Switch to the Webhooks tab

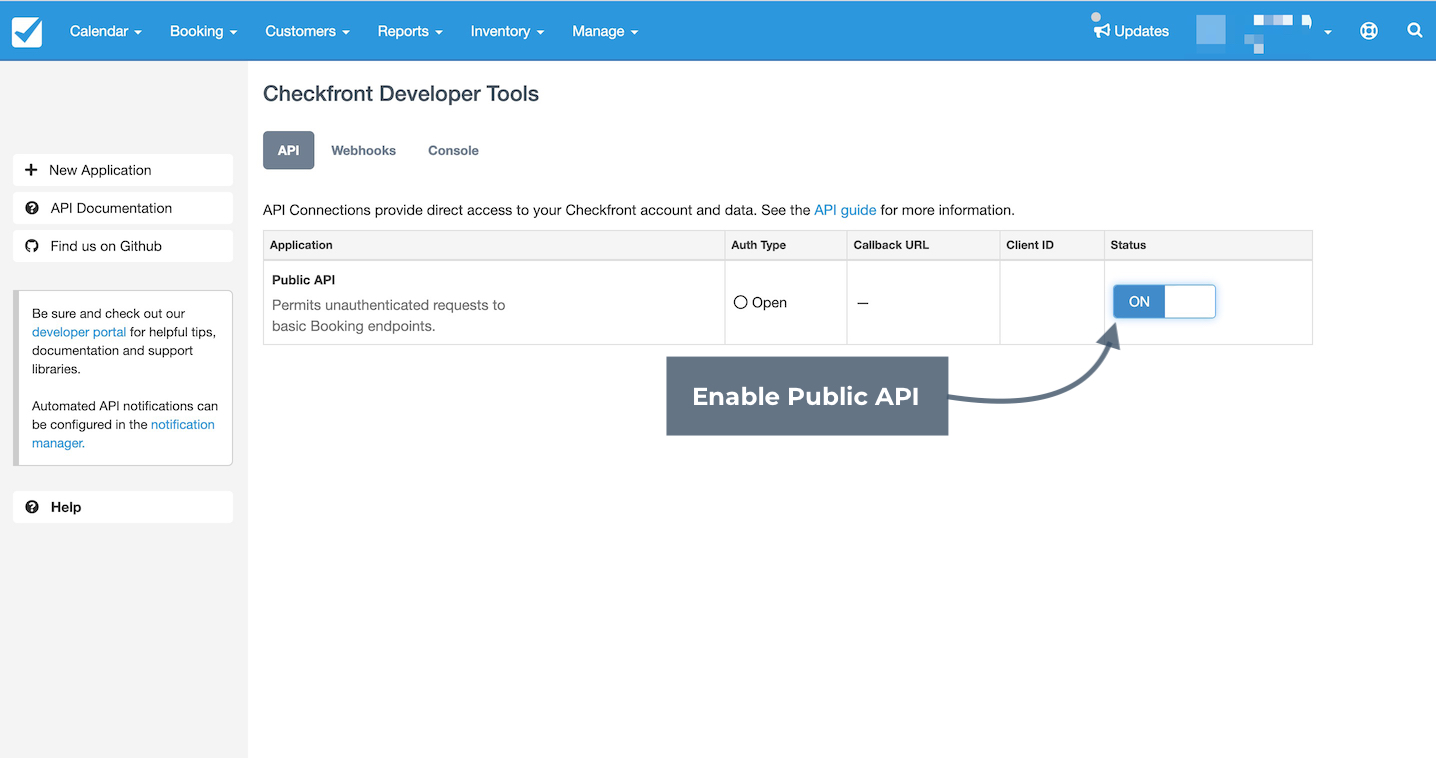[364, 150]
